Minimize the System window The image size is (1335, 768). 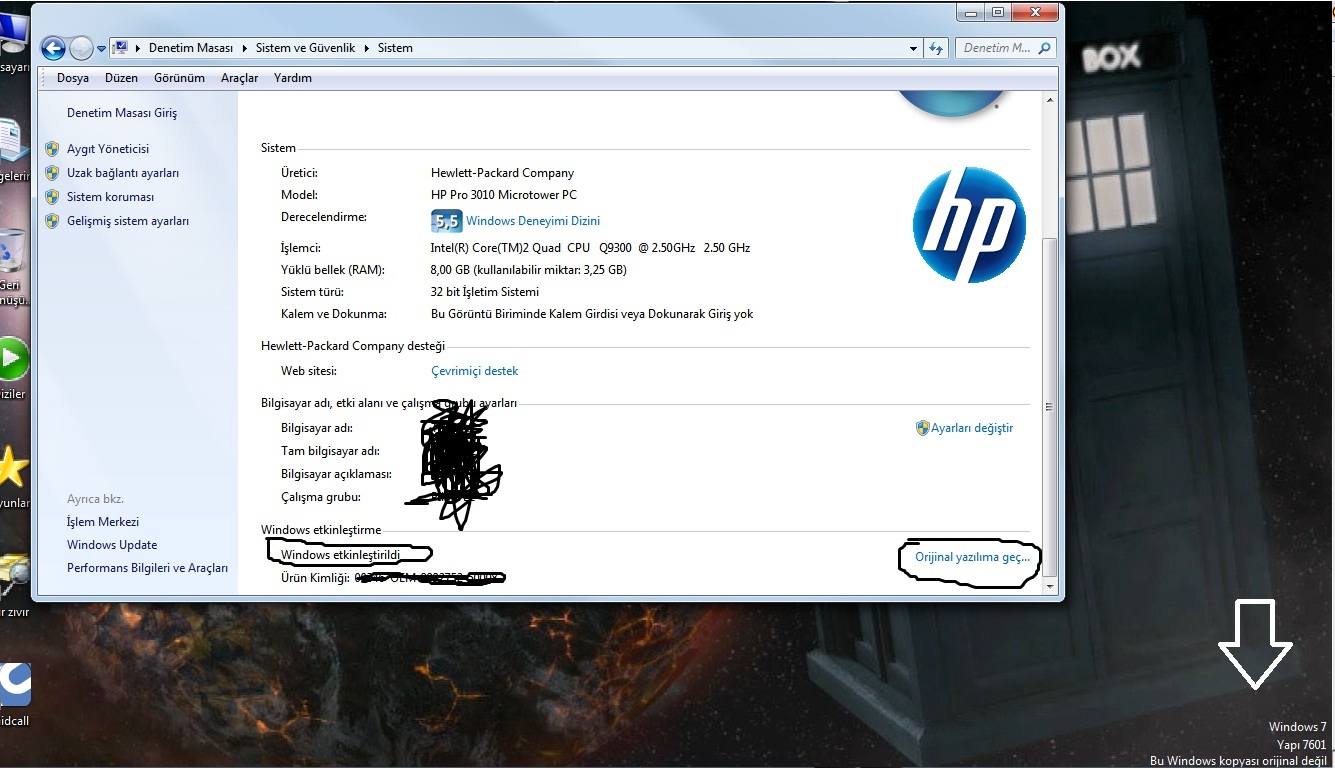tap(971, 12)
